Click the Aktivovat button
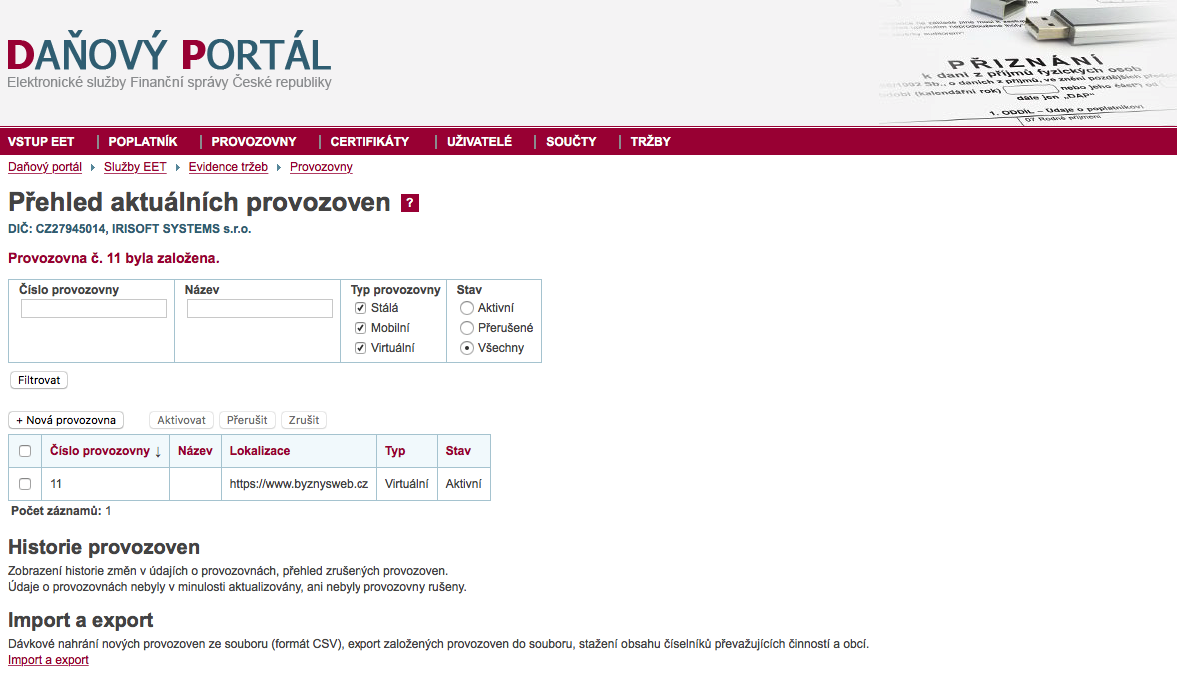The image size is (1177, 686). click(182, 420)
